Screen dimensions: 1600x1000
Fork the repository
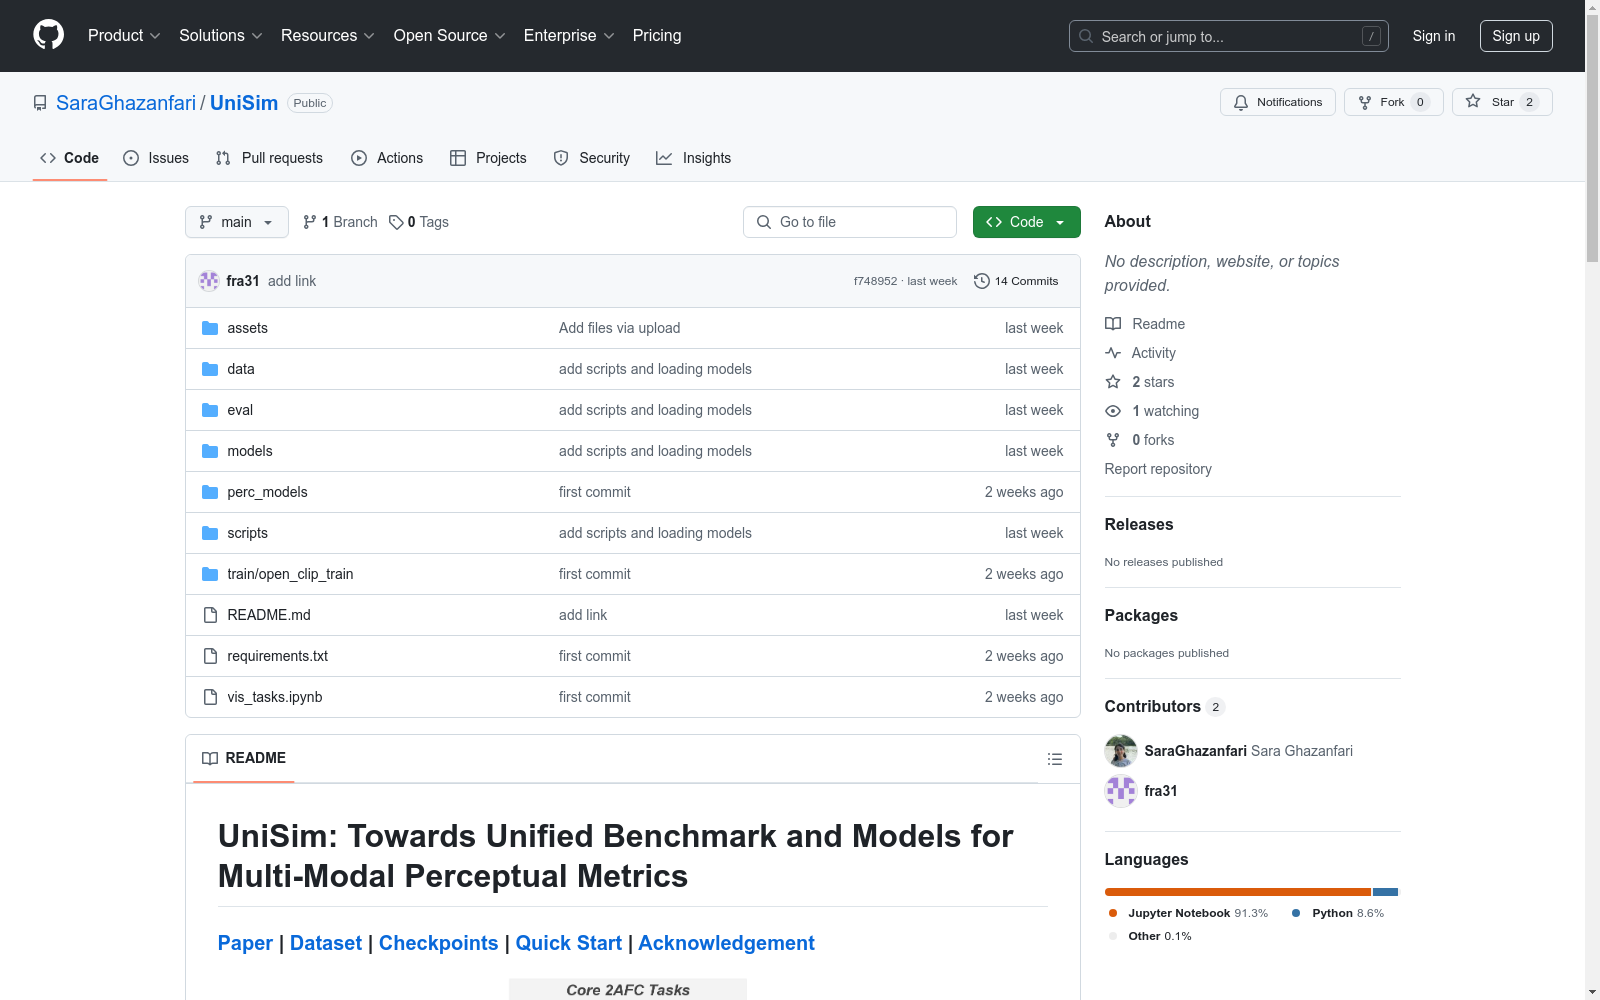[1394, 102]
